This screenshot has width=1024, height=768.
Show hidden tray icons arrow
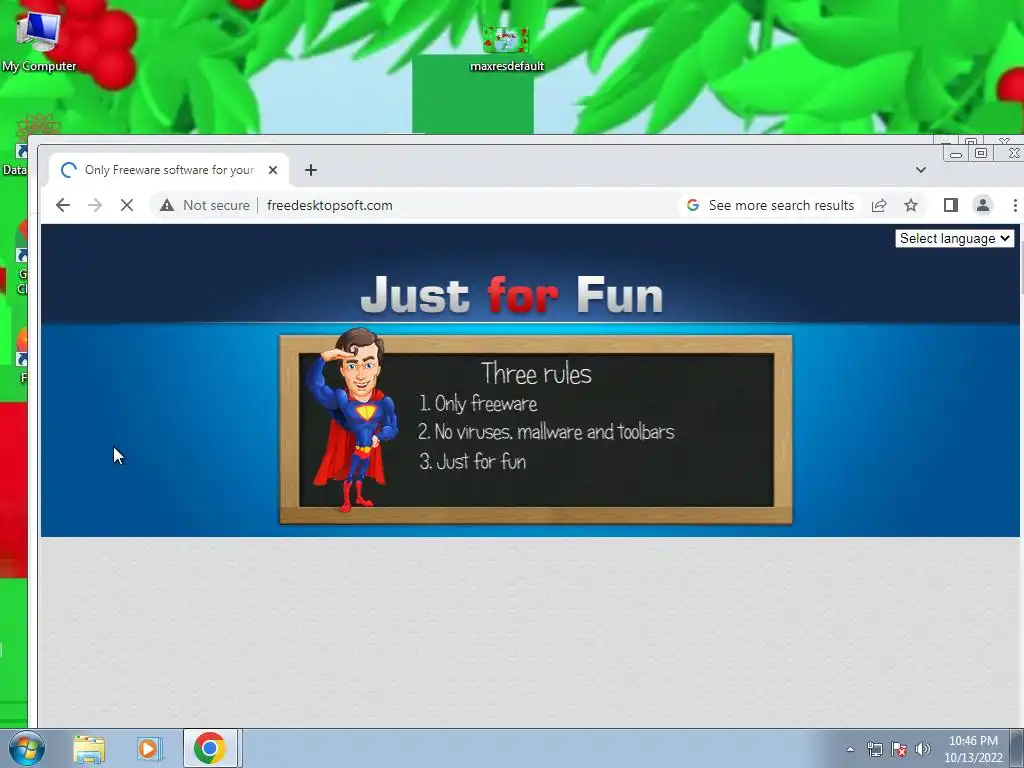(850, 749)
